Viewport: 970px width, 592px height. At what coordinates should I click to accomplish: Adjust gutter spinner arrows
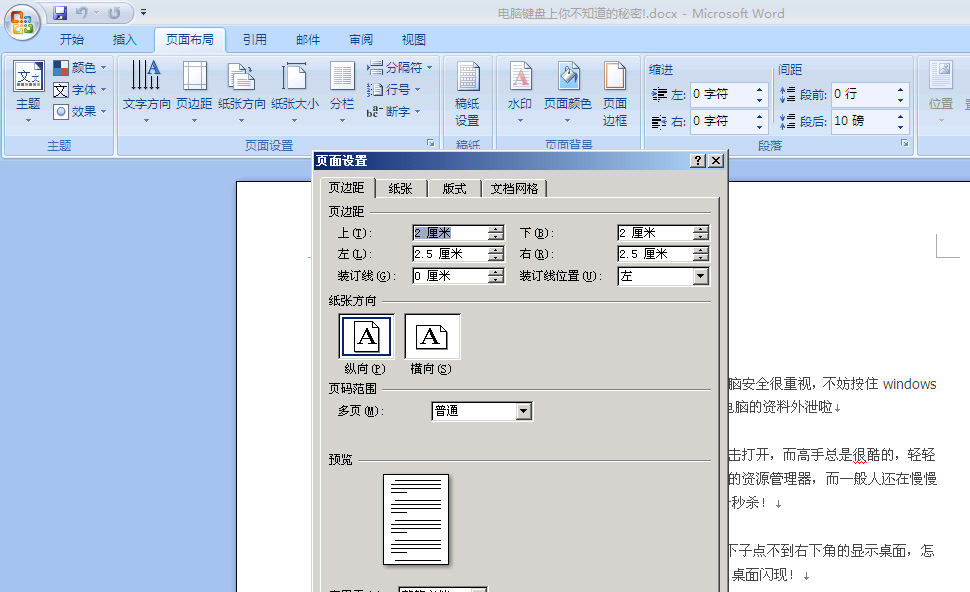[x=496, y=276]
